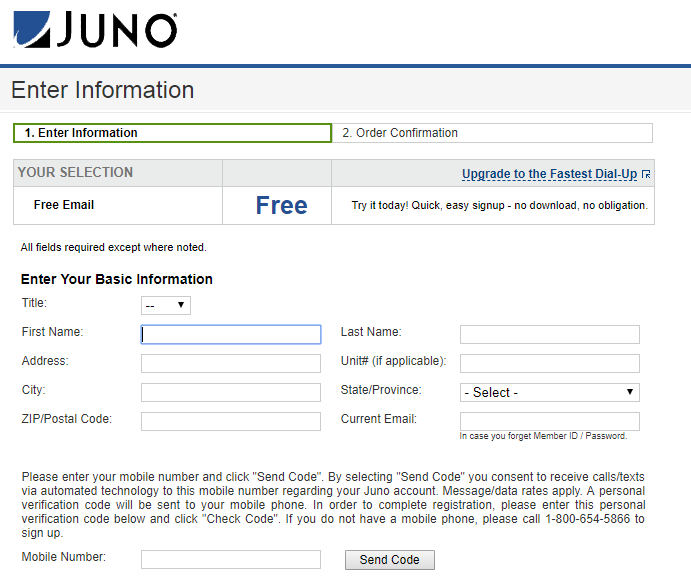The width and height of the screenshot is (691, 577).
Task: Click the Current Email field
Action: coord(550,421)
